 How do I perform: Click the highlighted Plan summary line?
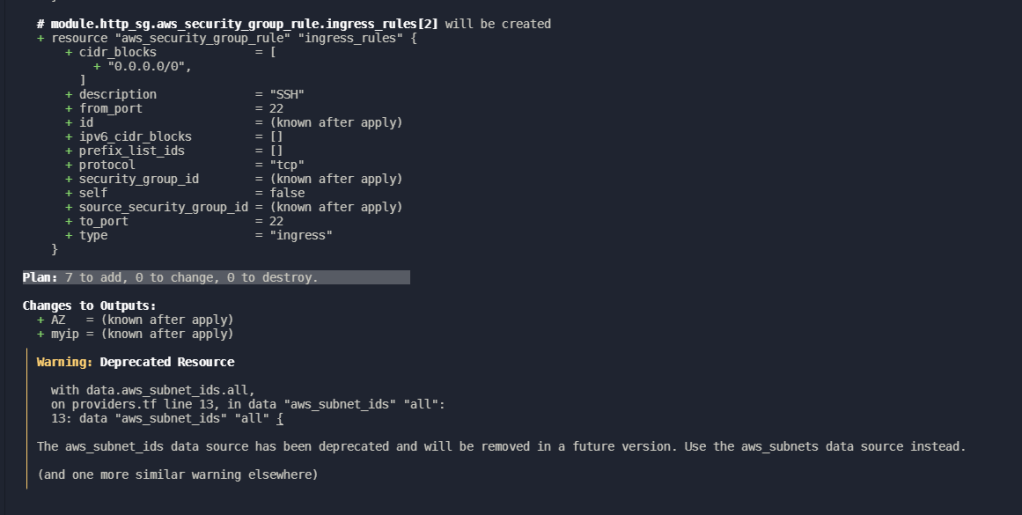point(216,277)
